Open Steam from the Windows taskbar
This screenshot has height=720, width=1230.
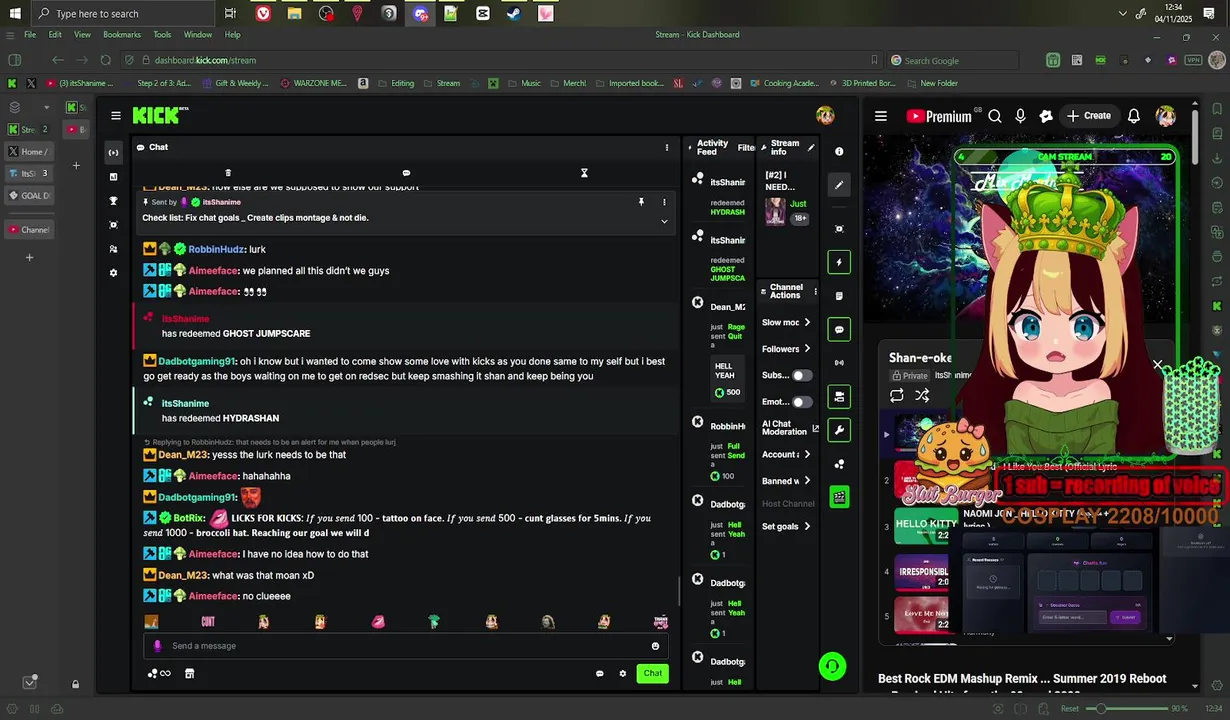(x=514, y=14)
